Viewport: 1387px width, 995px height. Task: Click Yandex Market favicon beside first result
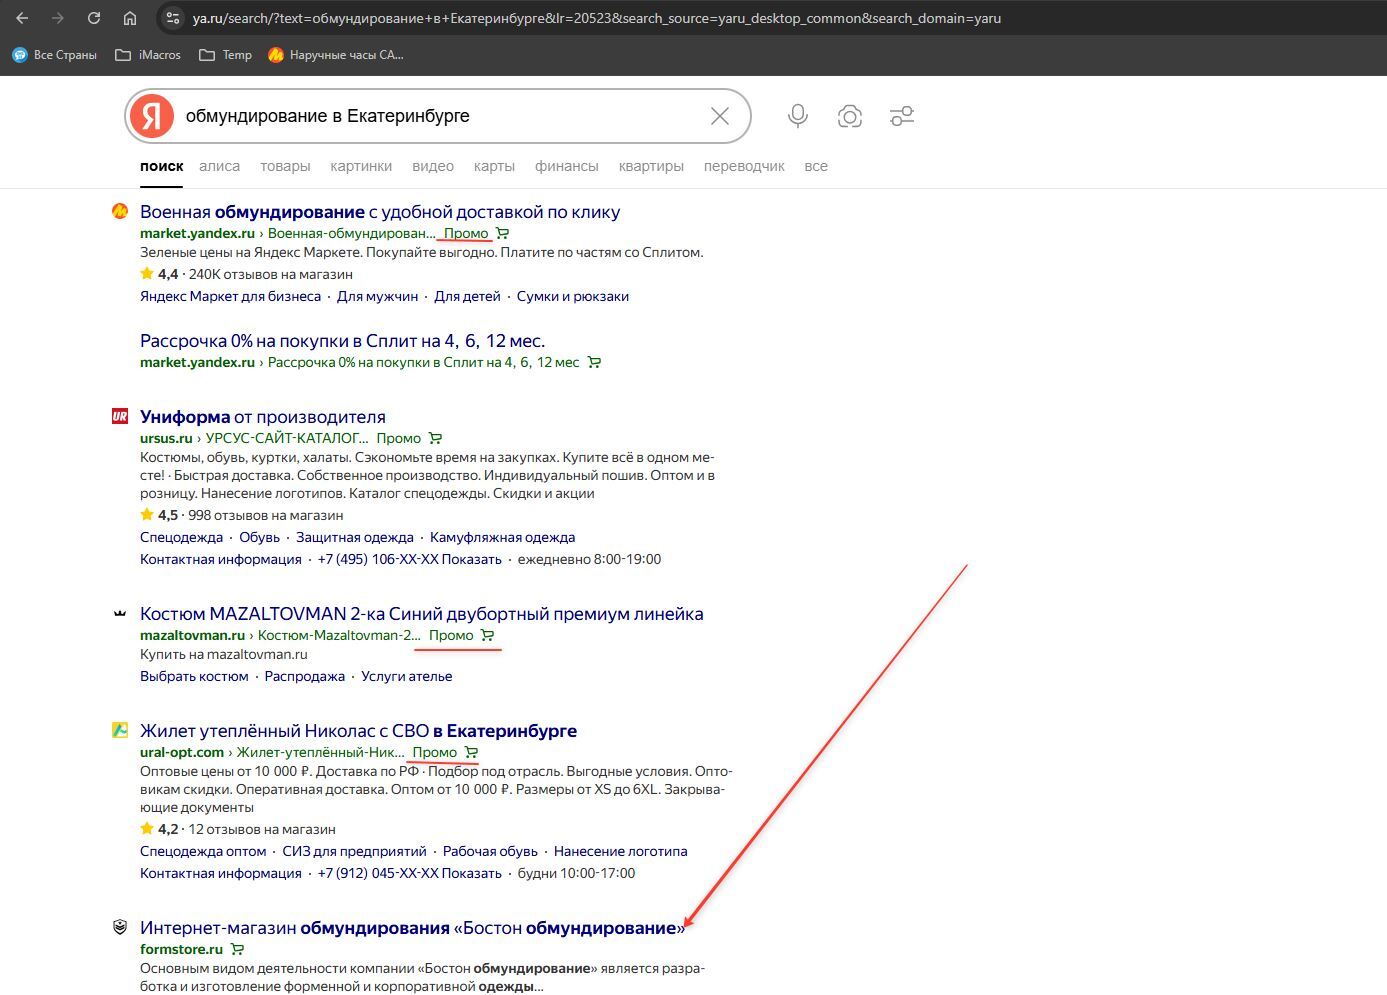click(120, 211)
